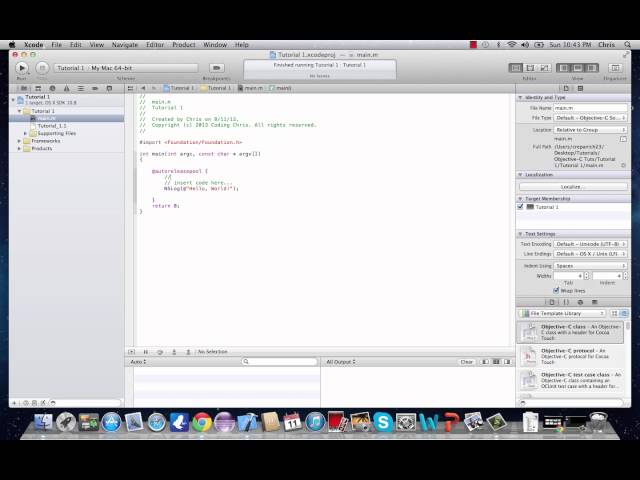Toggle the Breakpoints button in the toolbar
Image resolution: width=640 pixels, height=480 pixels.
coord(217,68)
